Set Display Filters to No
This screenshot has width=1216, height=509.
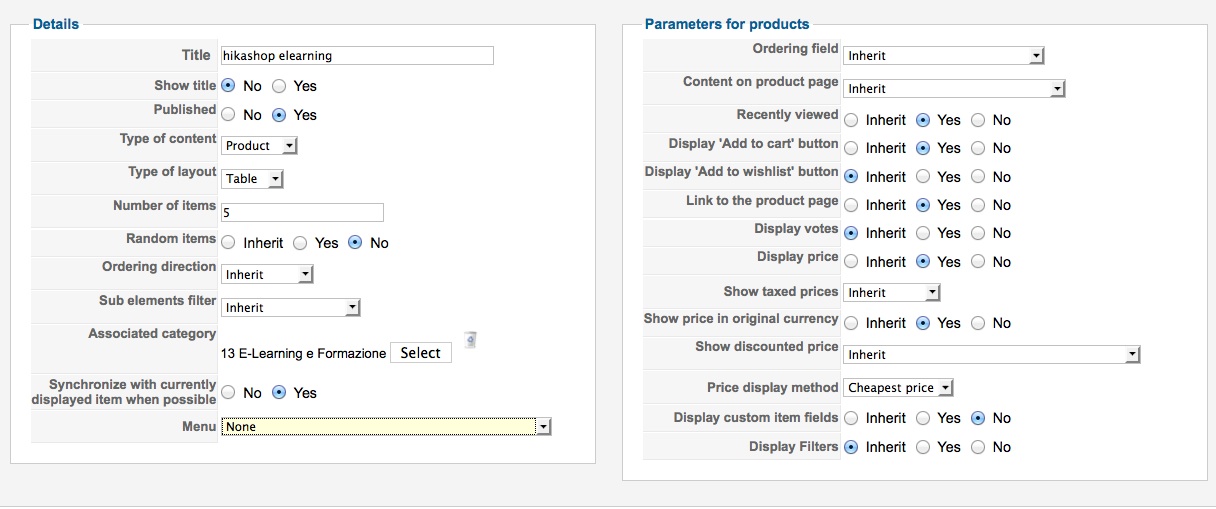pos(978,447)
